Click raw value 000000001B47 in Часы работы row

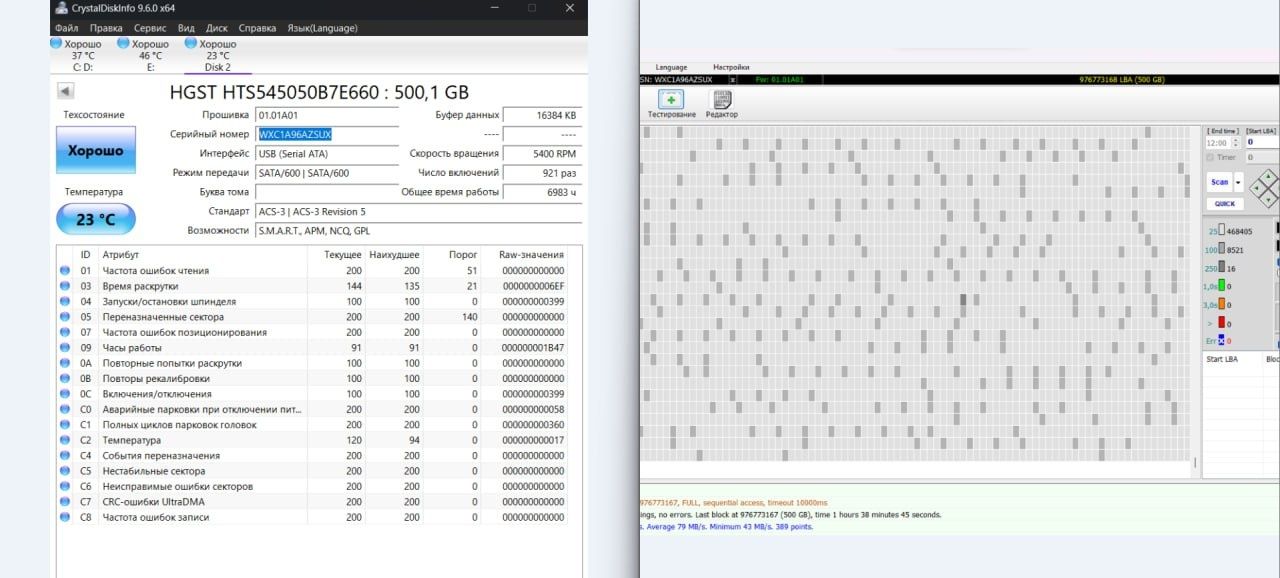click(x=533, y=347)
